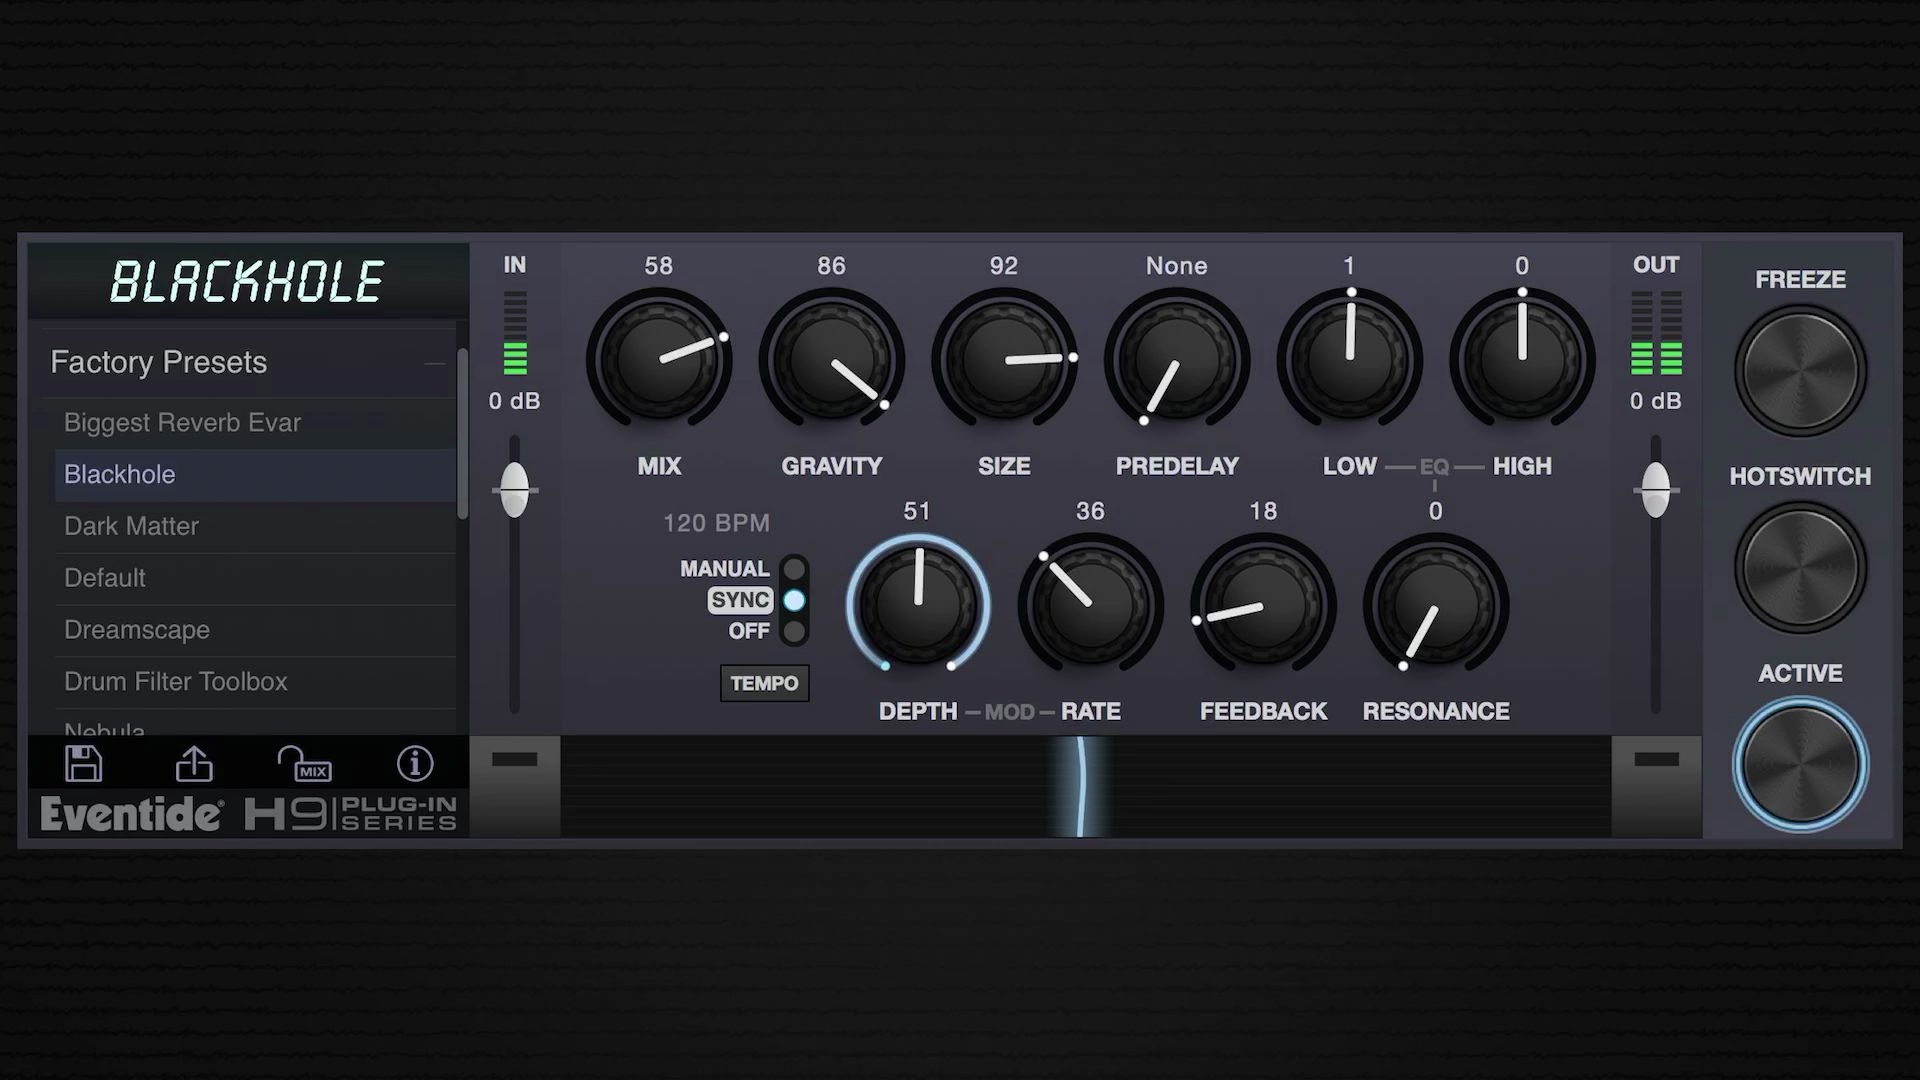Click the Eventide logo
Viewport: 1920px width, 1080px height.
tap(131, 814)
